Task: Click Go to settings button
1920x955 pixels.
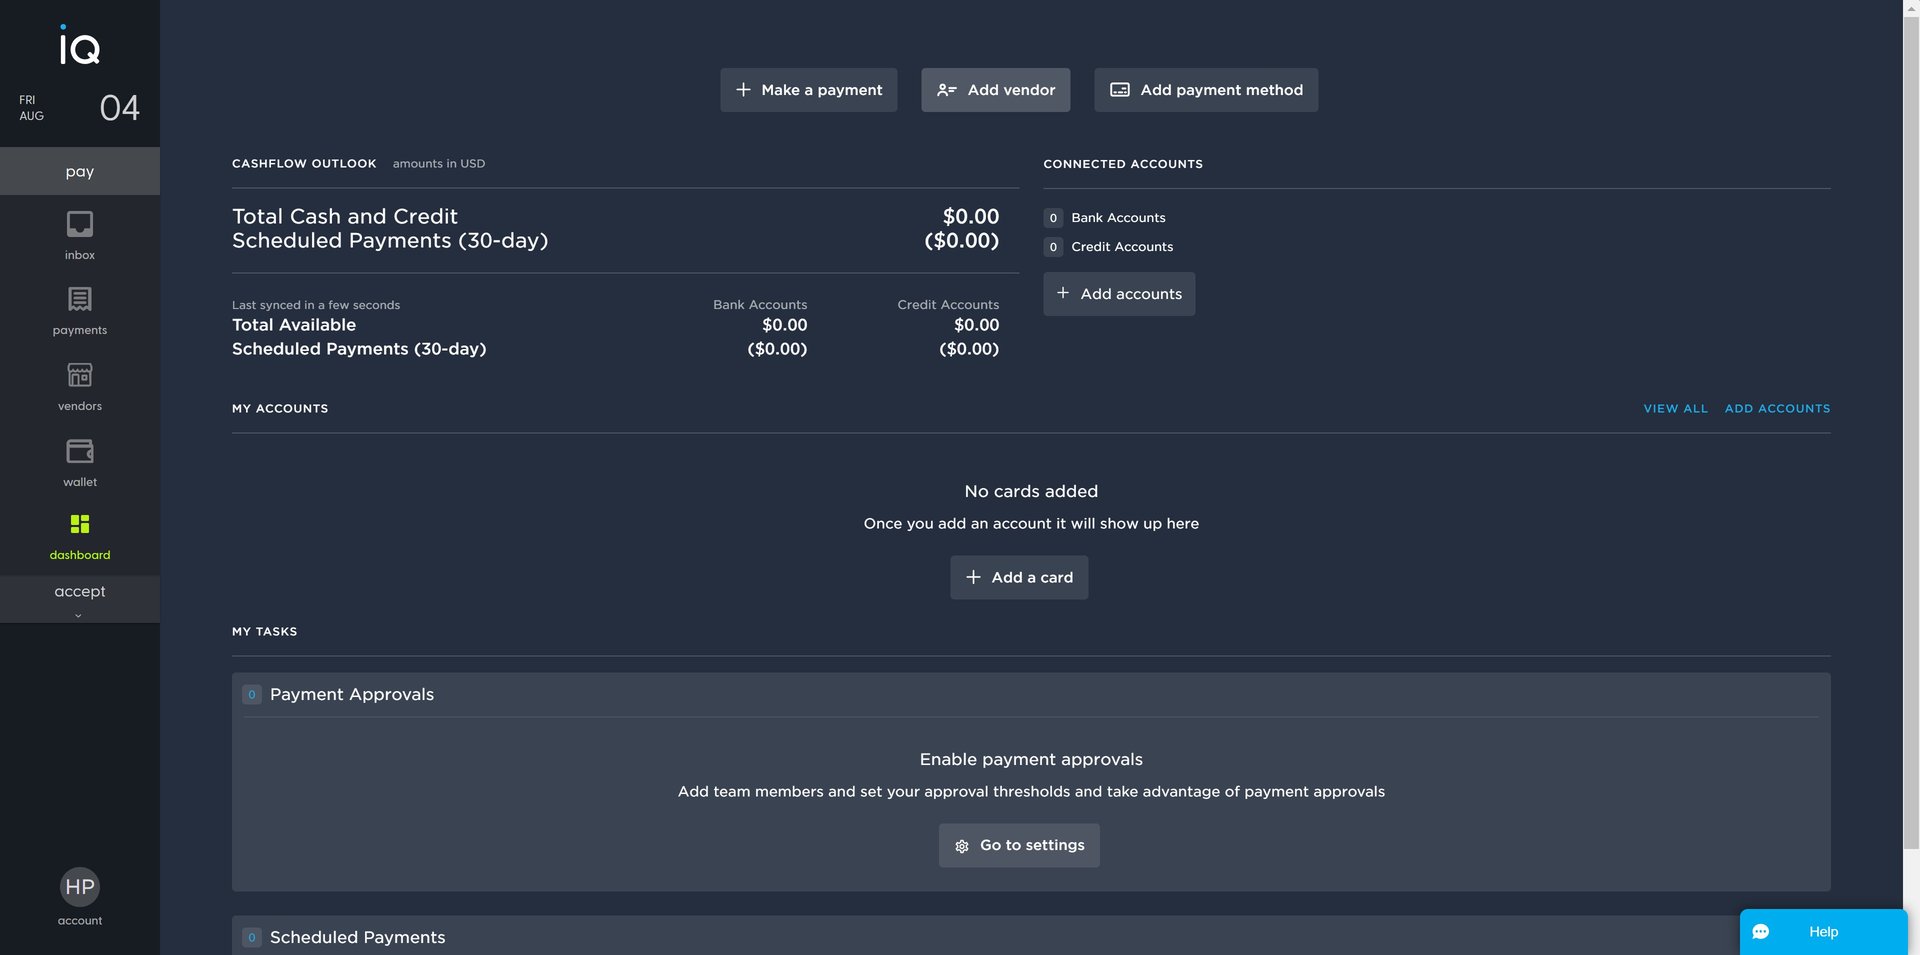Action: pyautogui.click(x=1019, y=846)
